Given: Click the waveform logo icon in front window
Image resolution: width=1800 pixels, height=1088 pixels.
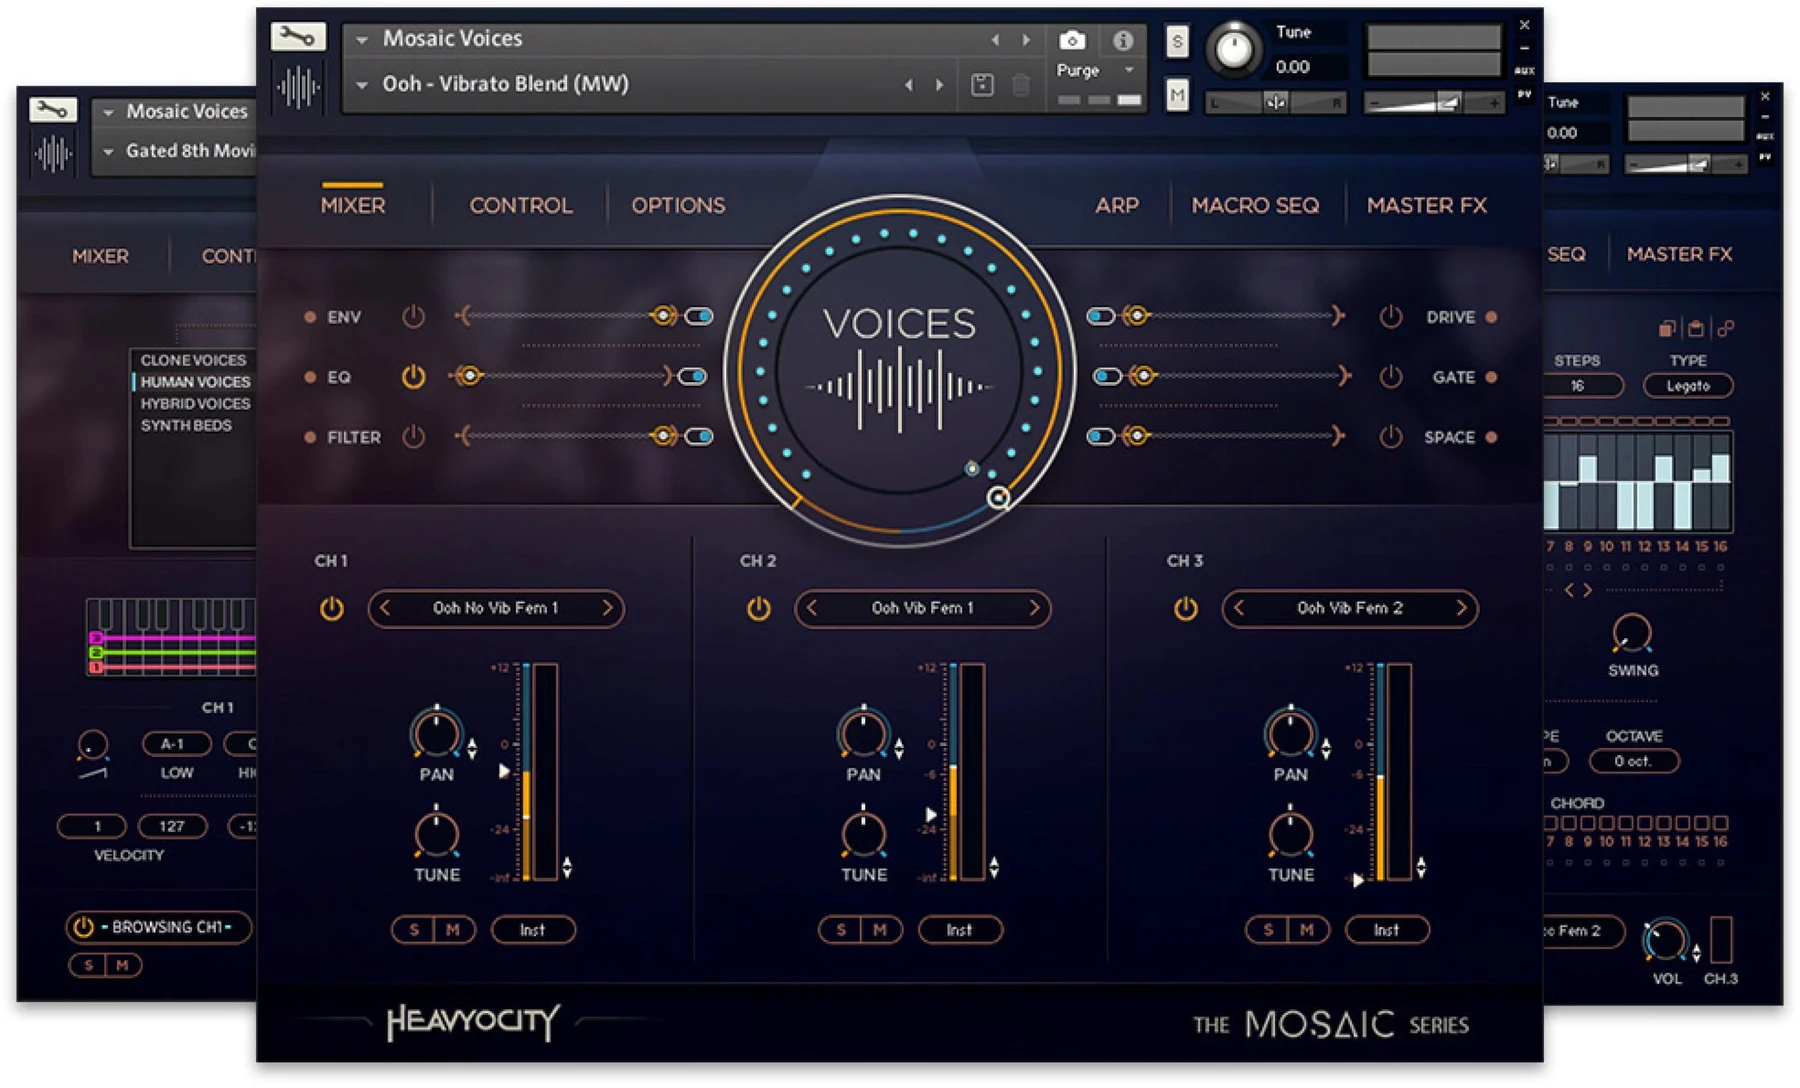Looking at the screenshot, I should (x=298, y=88).
